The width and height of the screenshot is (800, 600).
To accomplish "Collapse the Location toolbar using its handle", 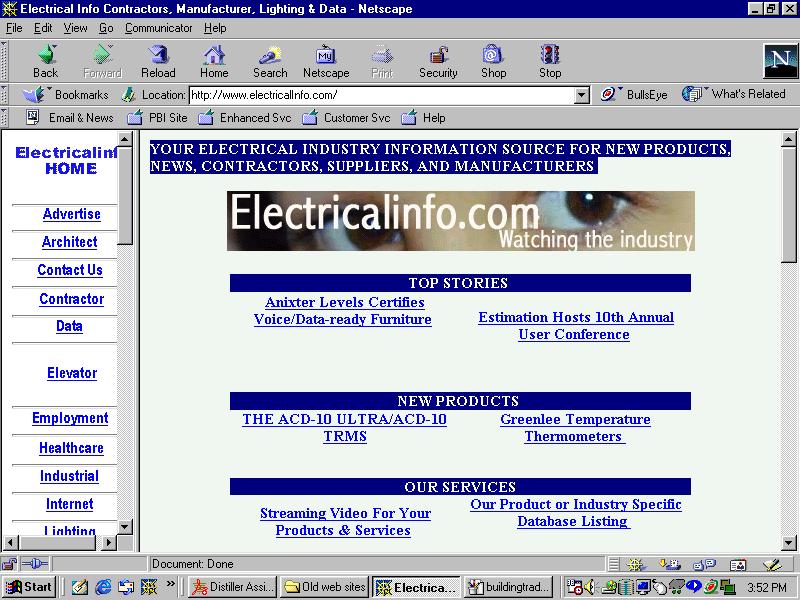I will click(4, 95).
